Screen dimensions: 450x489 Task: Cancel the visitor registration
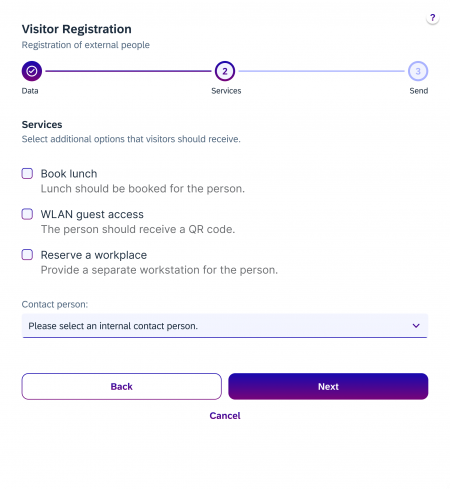(225, 416)
